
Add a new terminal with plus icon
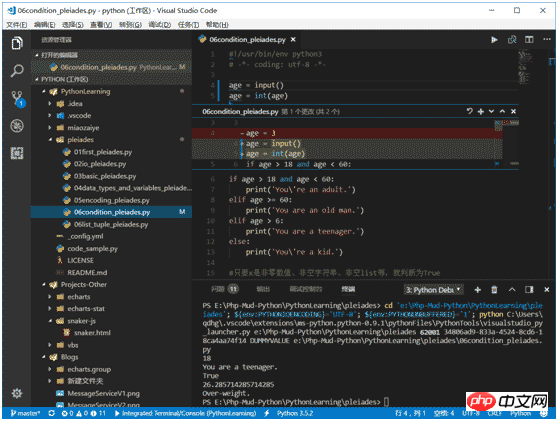pos(478,290)
